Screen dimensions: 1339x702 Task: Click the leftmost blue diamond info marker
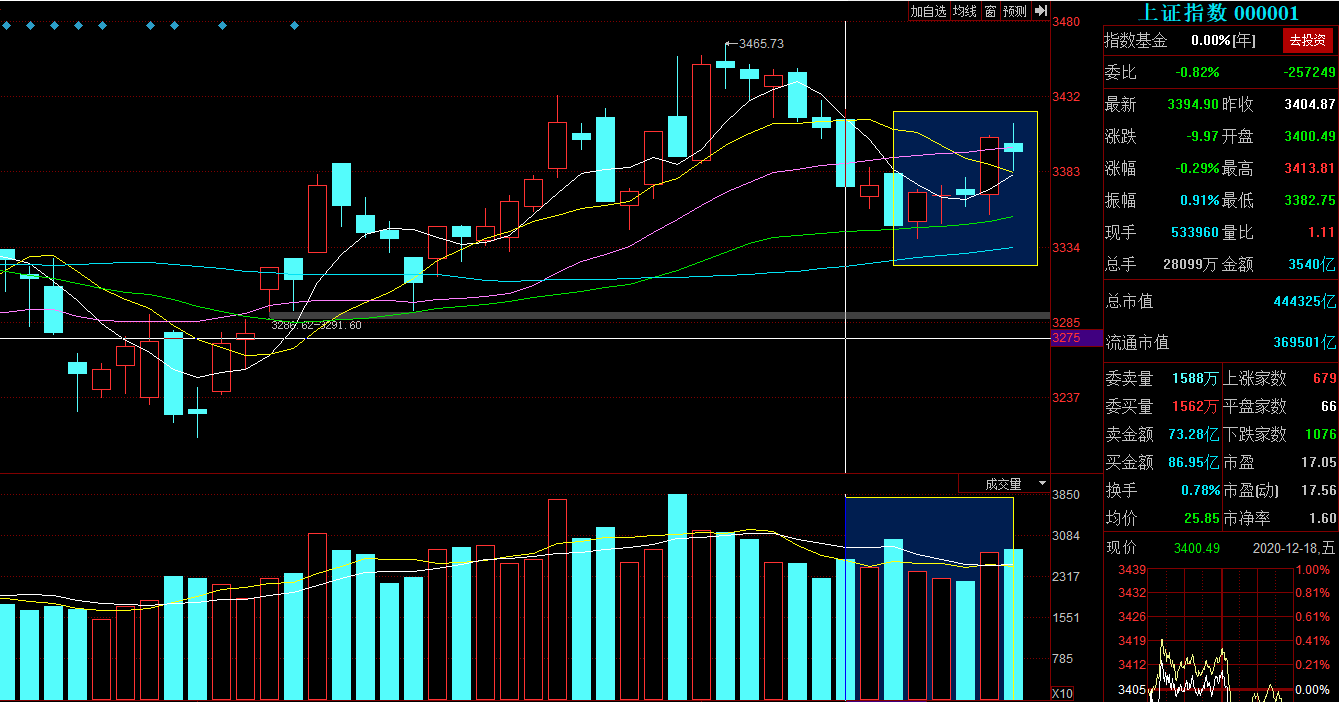click(x=5, y=25)
